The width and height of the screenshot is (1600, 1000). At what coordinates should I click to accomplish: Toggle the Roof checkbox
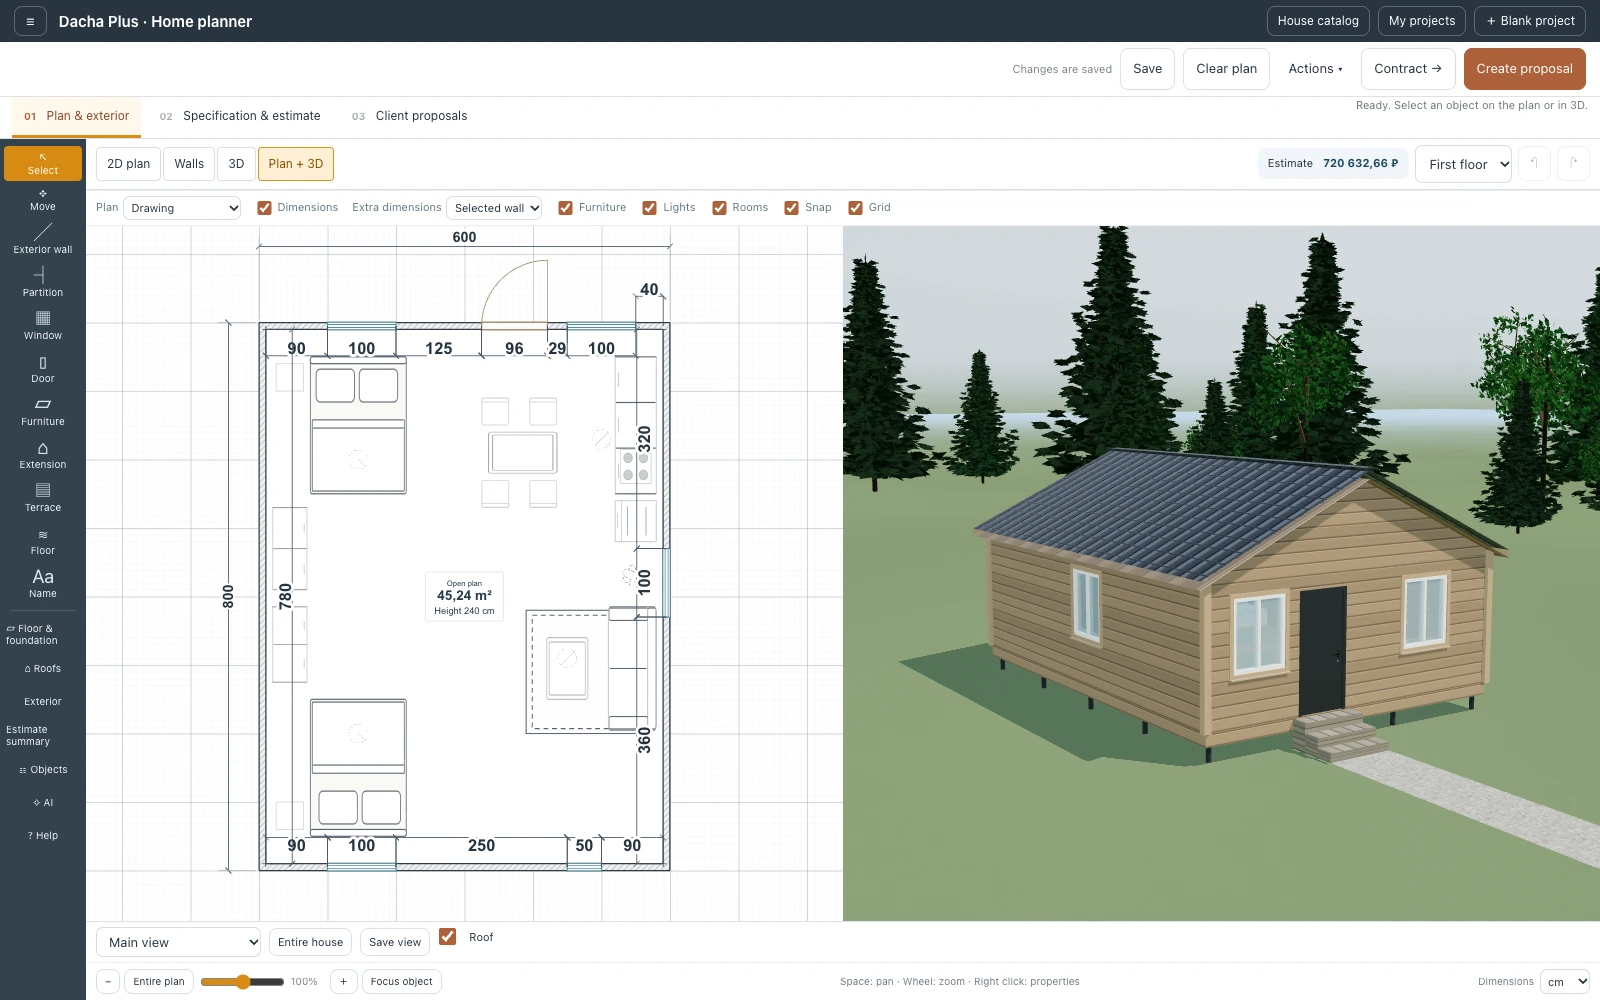(x=448, y=937)
